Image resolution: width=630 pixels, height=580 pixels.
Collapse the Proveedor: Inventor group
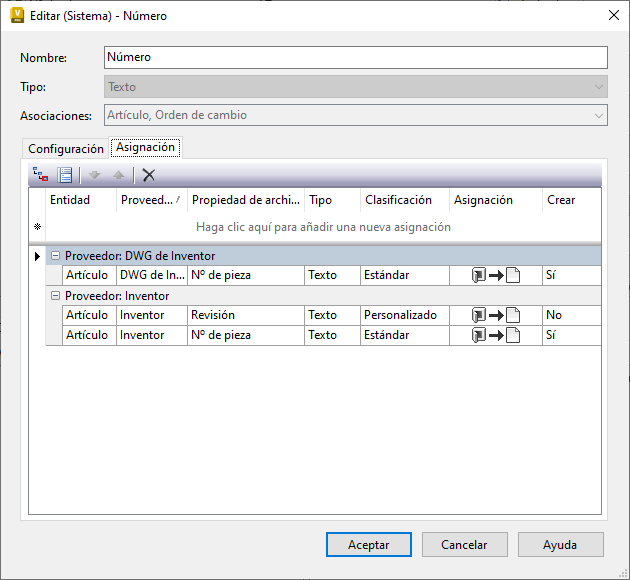click(55, 296)
